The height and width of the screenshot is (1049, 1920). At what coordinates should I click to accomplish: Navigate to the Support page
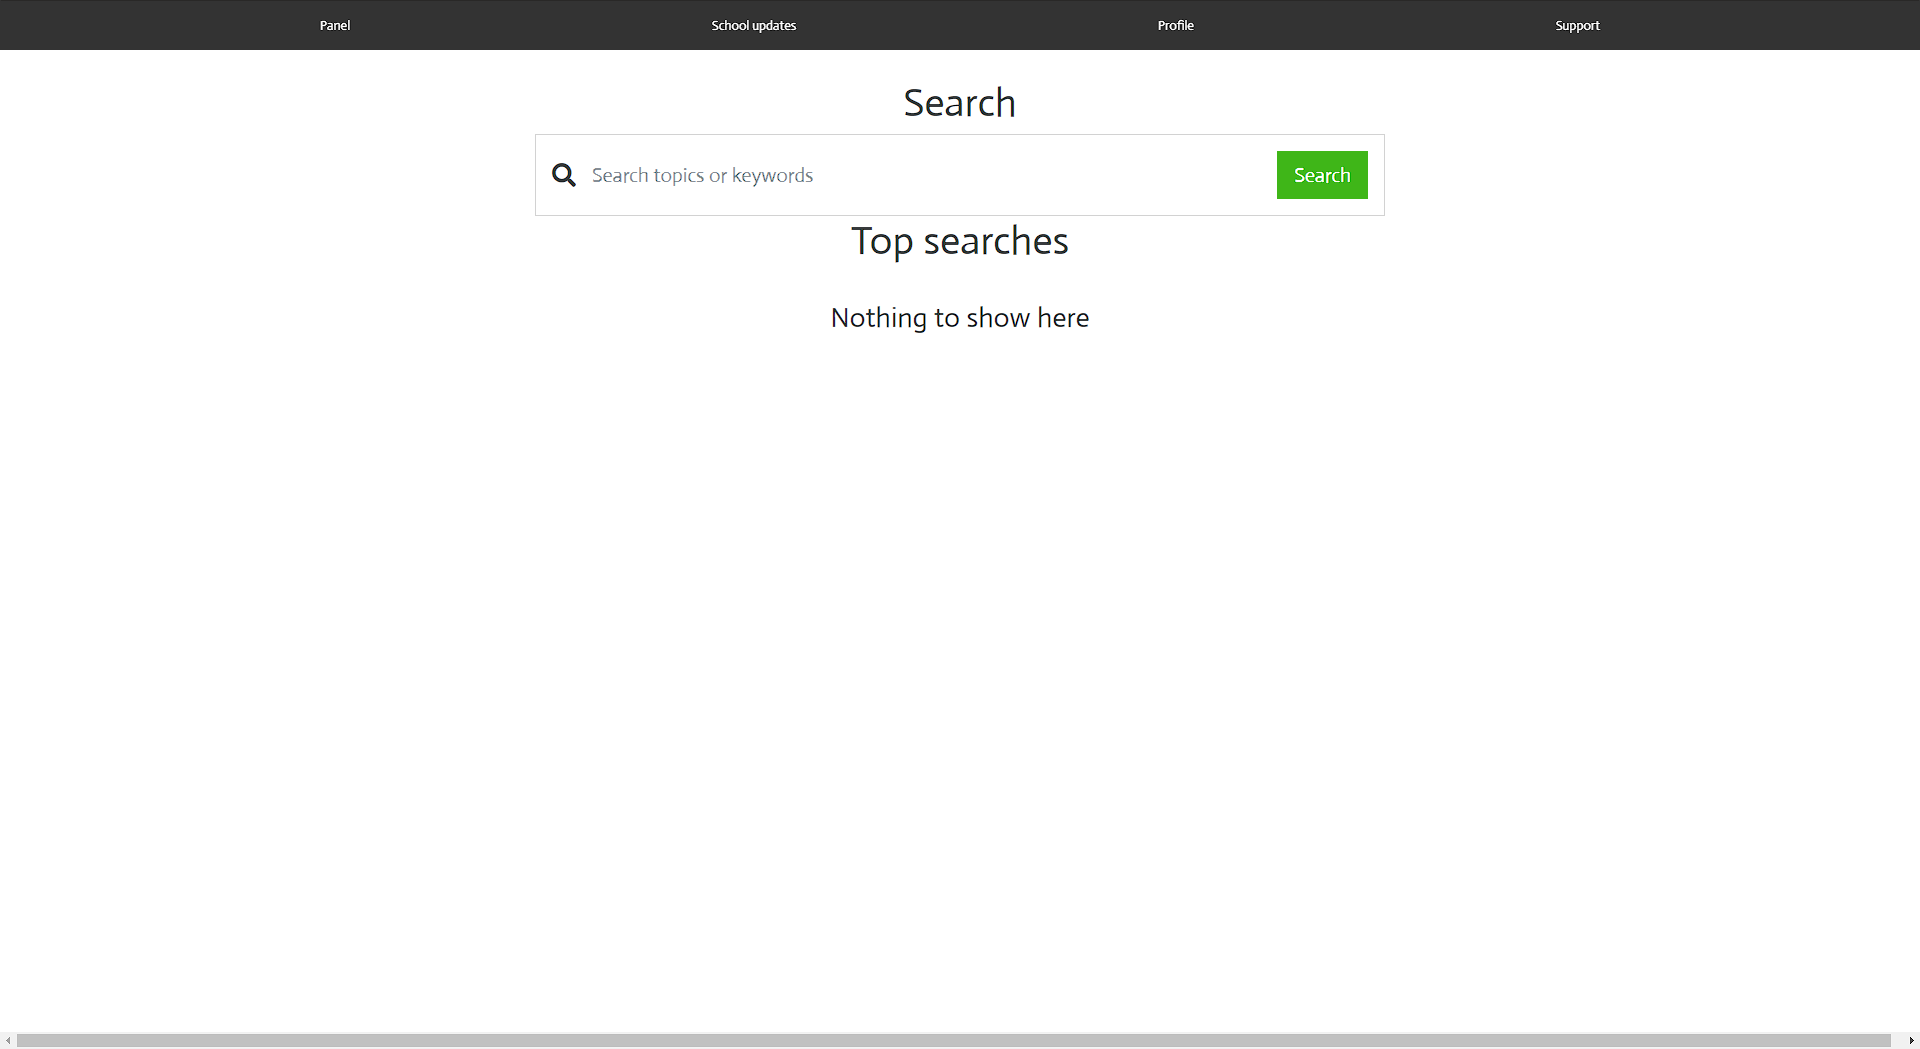click(x=1577, y=25)
